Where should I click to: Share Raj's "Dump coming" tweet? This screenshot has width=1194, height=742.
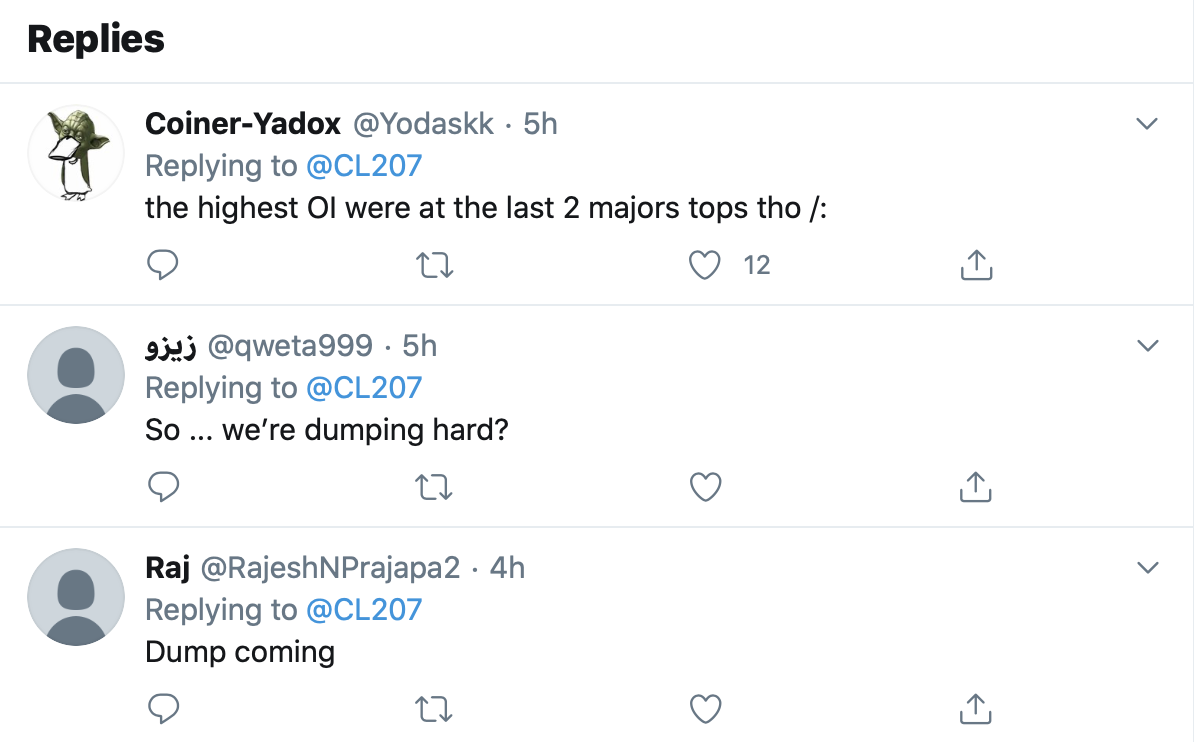click(x=975, y=708)
